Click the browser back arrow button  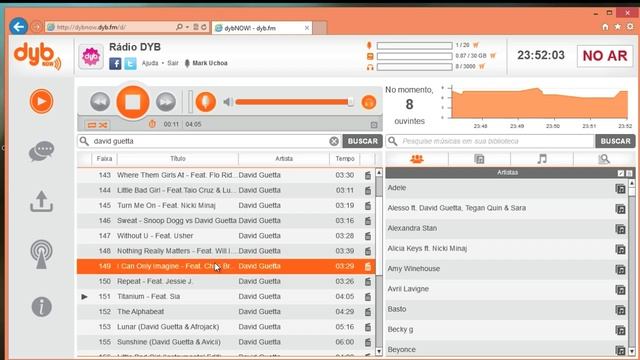[18, 27]
